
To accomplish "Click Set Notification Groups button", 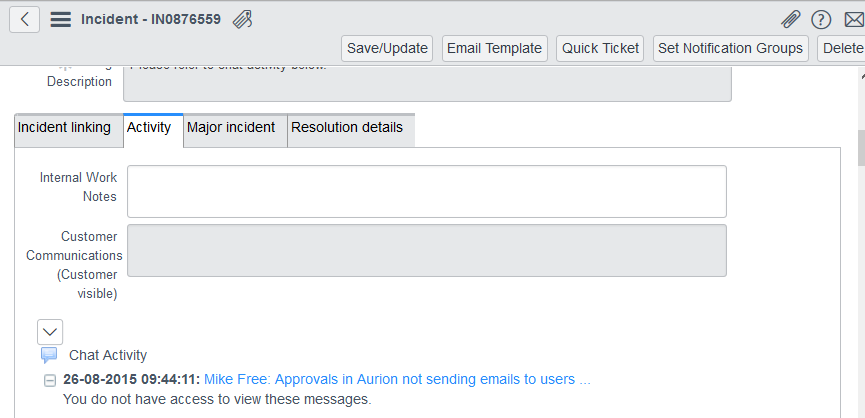I will (x=730, y=49).
